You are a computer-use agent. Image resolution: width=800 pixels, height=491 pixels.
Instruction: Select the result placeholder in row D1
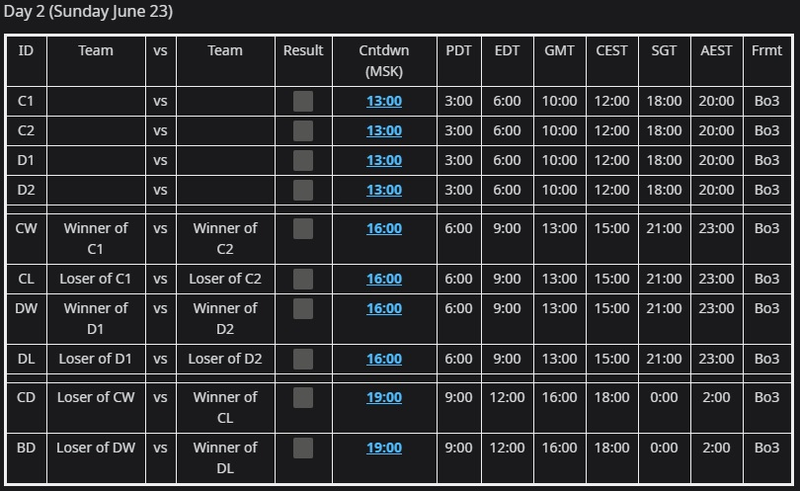(303, 160)
